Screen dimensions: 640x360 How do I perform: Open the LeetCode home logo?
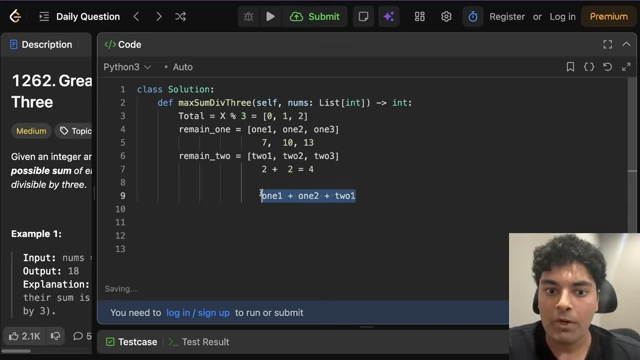pyautogui.click(x=15, y=16)
